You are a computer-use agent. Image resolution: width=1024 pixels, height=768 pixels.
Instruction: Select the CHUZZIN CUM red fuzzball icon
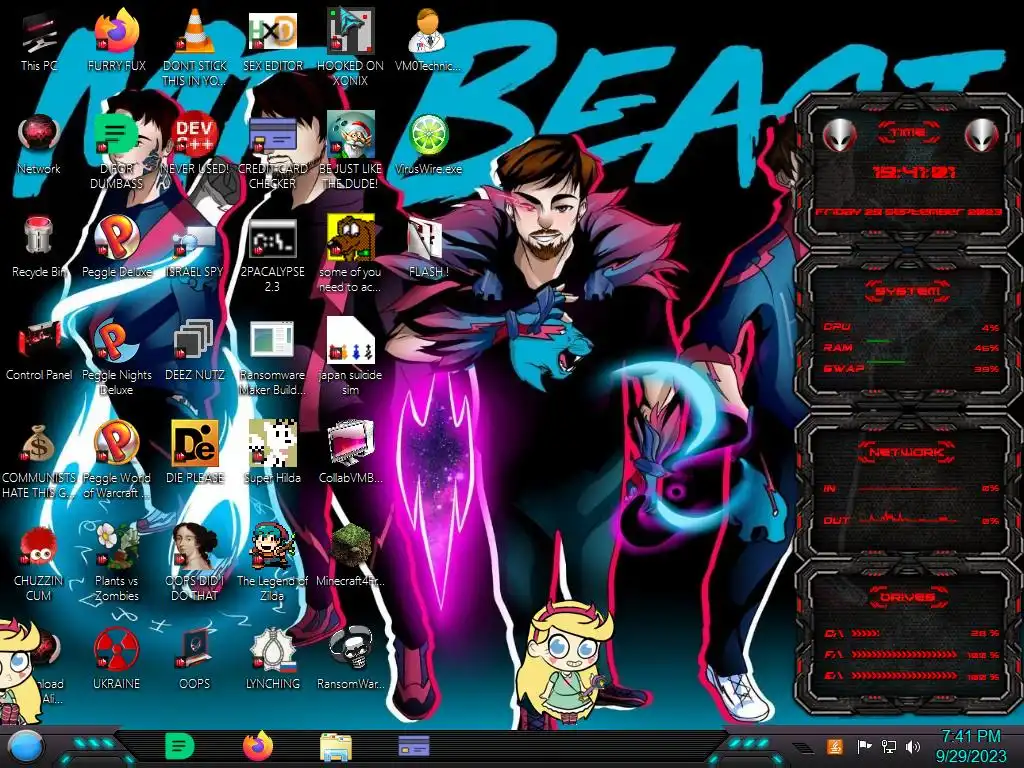(x=39, y=563)
